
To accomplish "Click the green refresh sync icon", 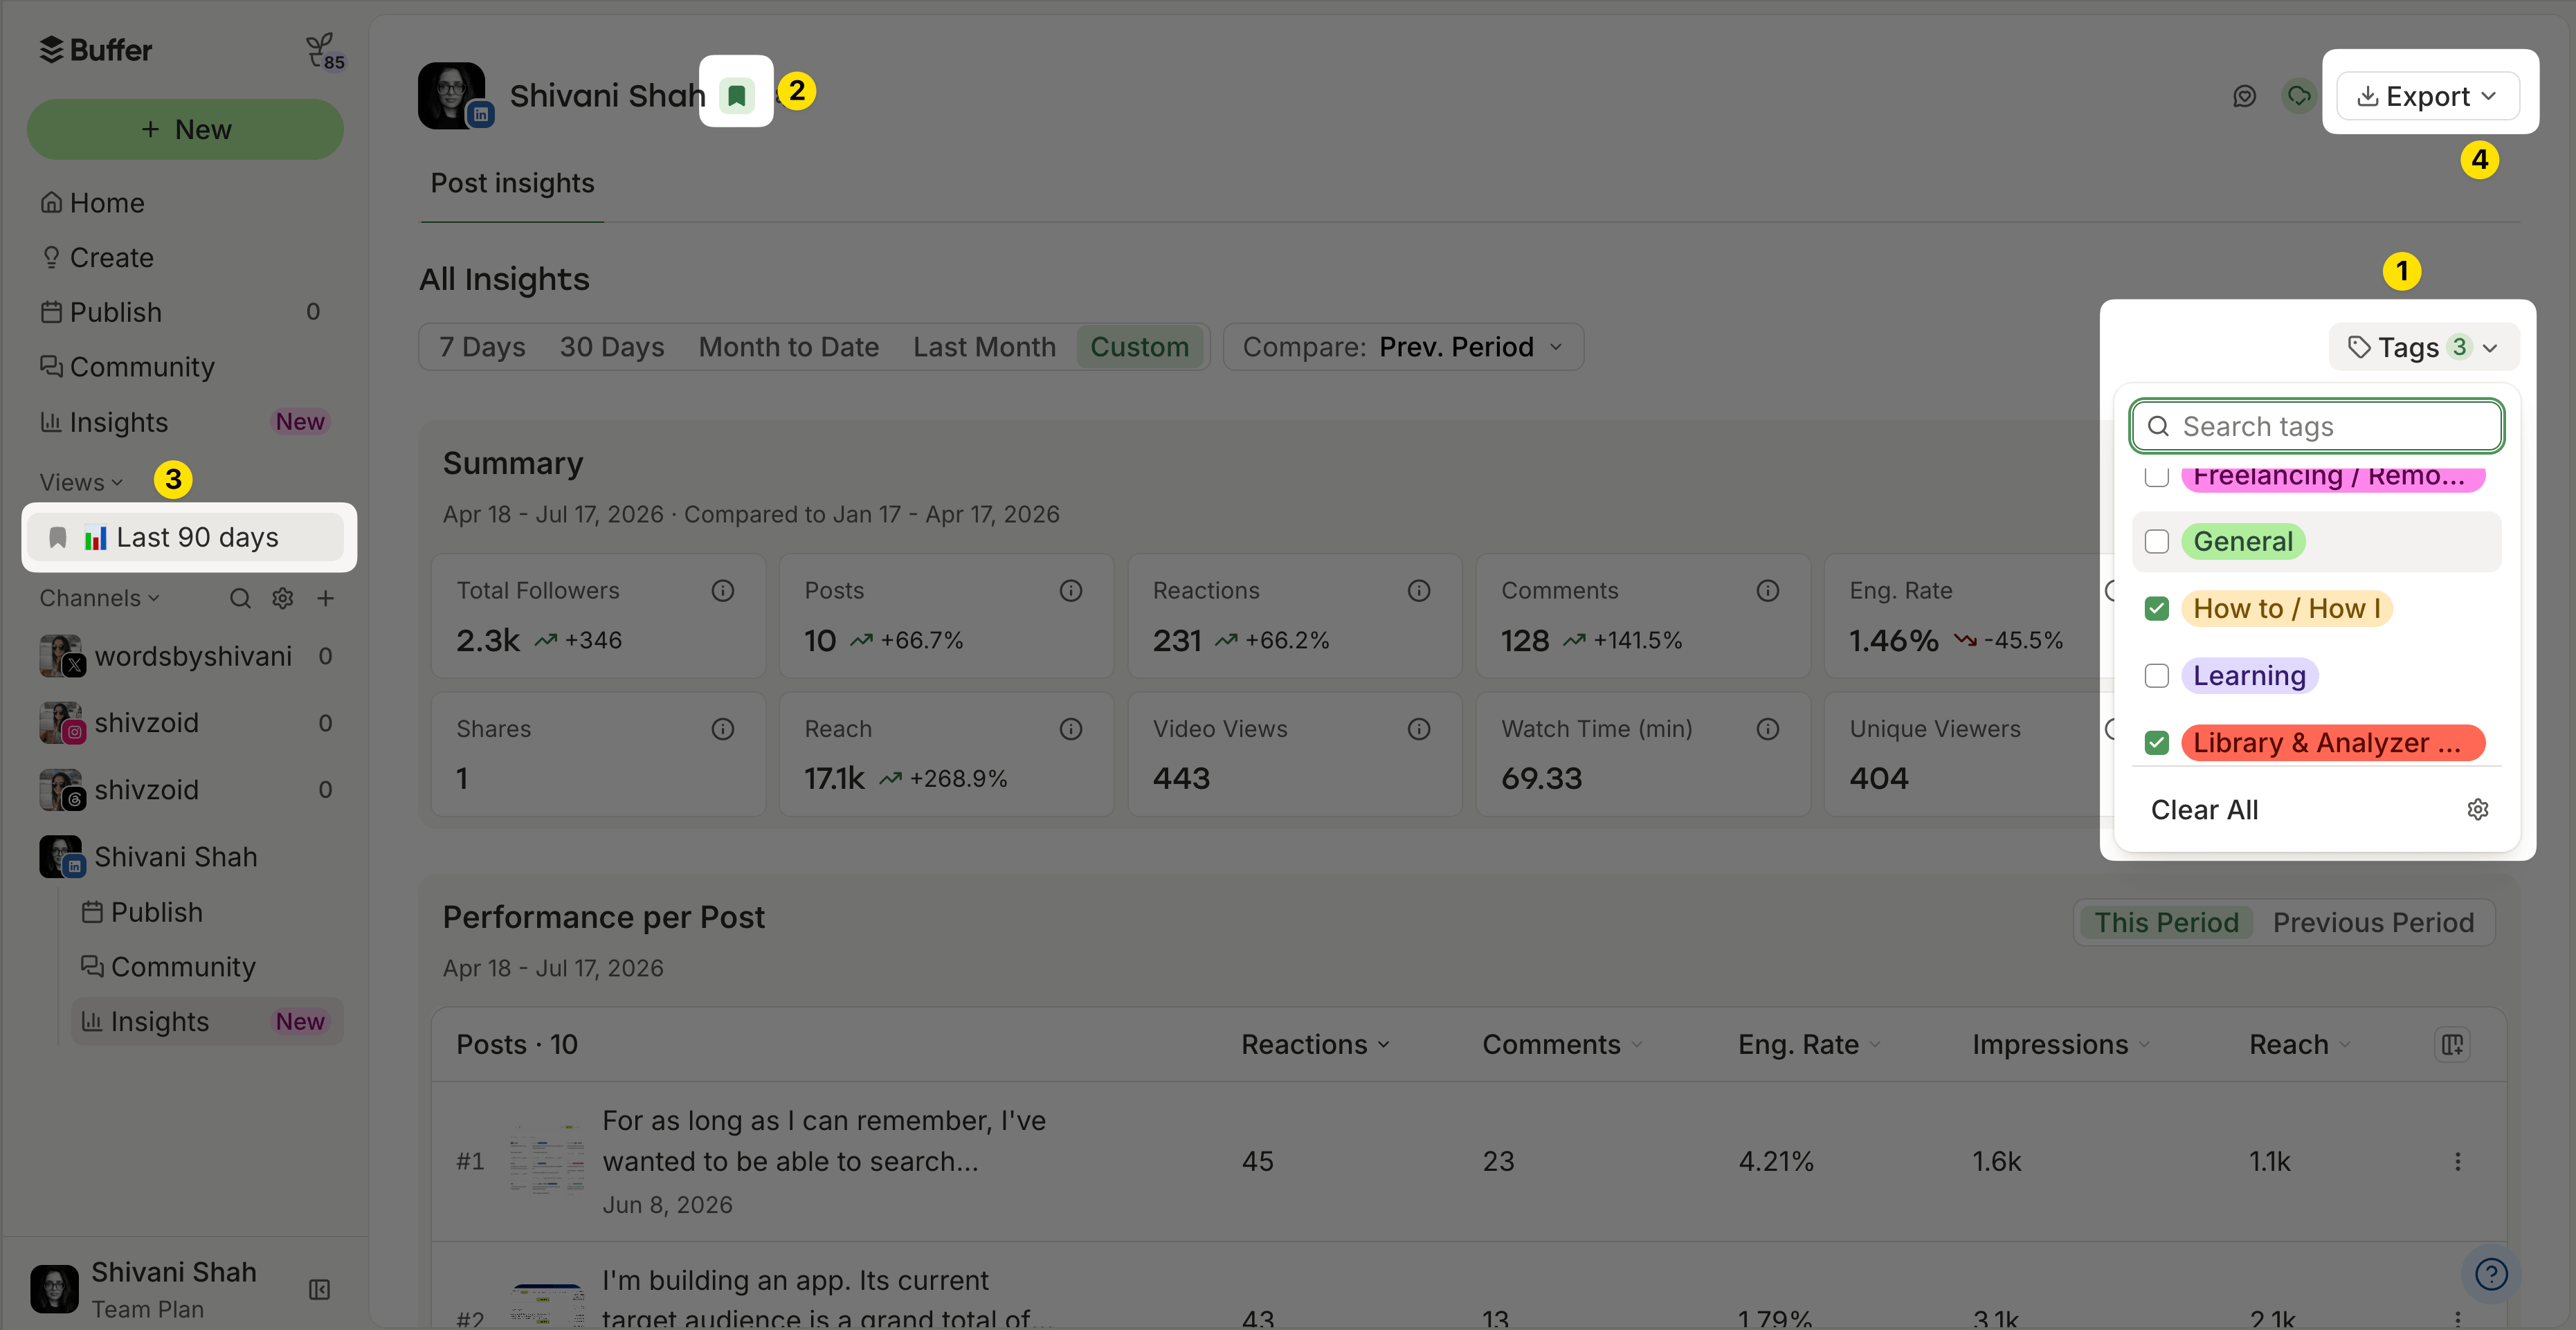I will pos(2298,96).
